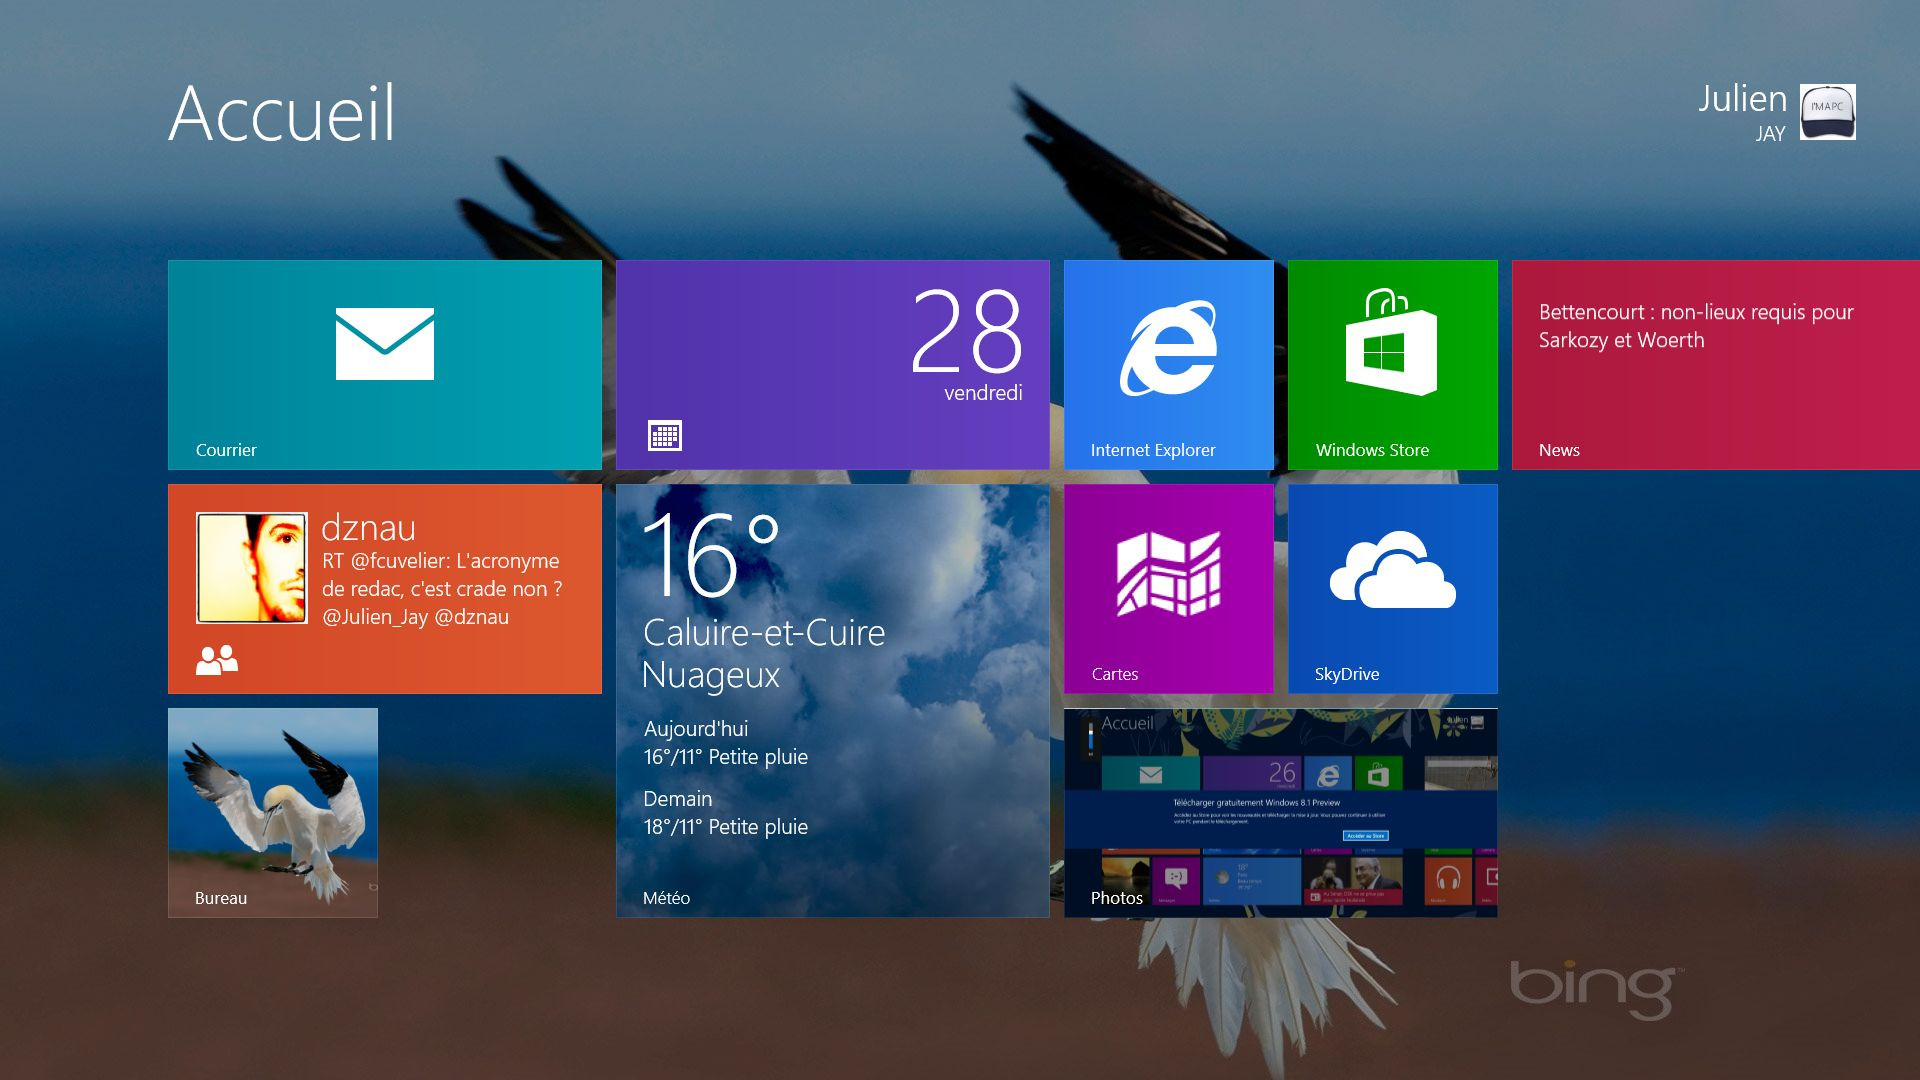Click Julien's user account picture
Image resolution: width=1920 pixels, height=1080 pixels.
1827,112
